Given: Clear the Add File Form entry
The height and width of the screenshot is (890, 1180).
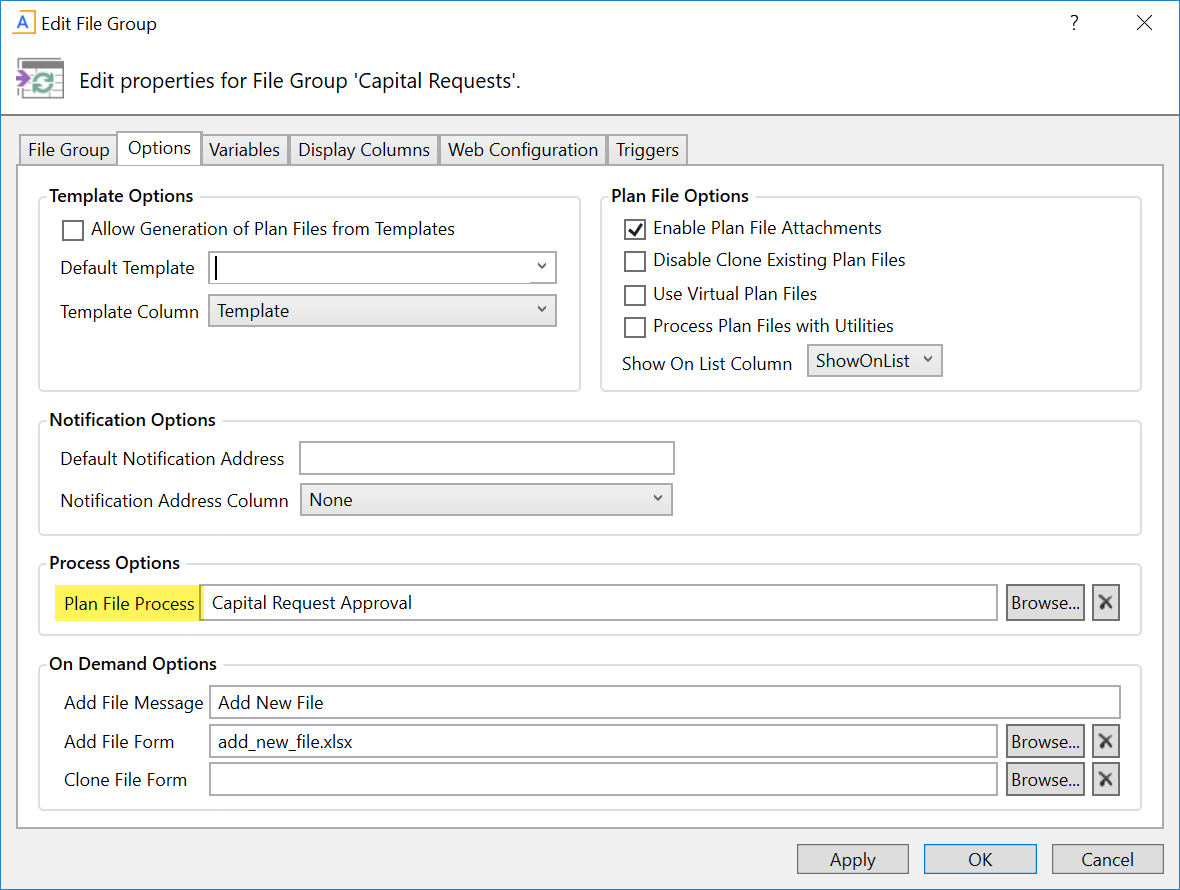Looking at the screenshot, I should pyautogui.click(x=1105, y=742).
